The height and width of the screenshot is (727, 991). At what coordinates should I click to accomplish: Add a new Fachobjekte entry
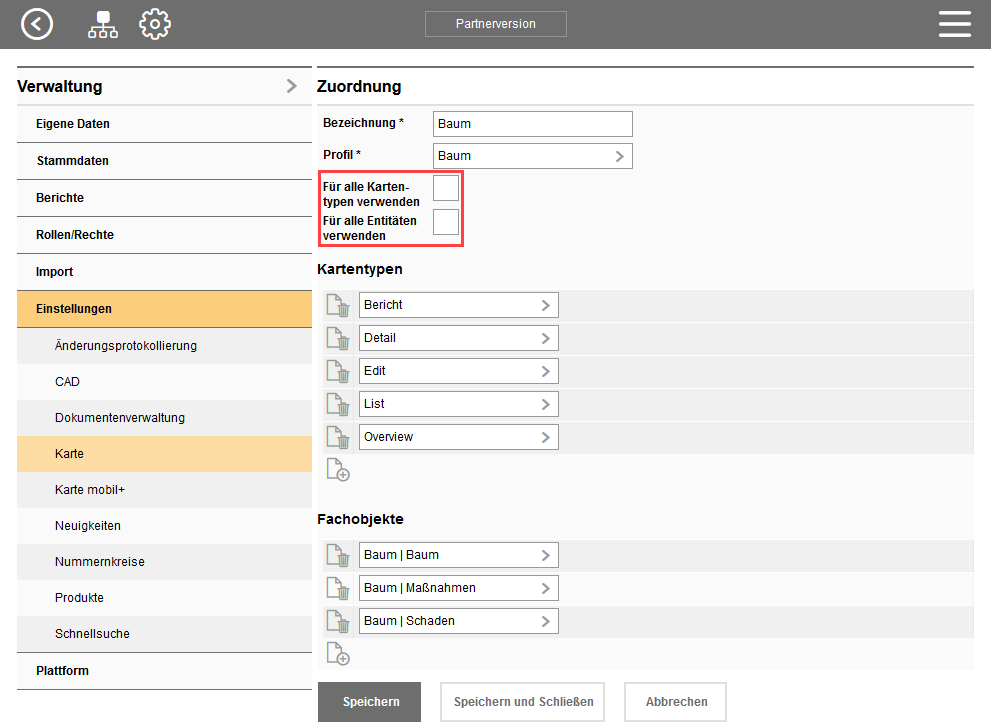(338, 654)
